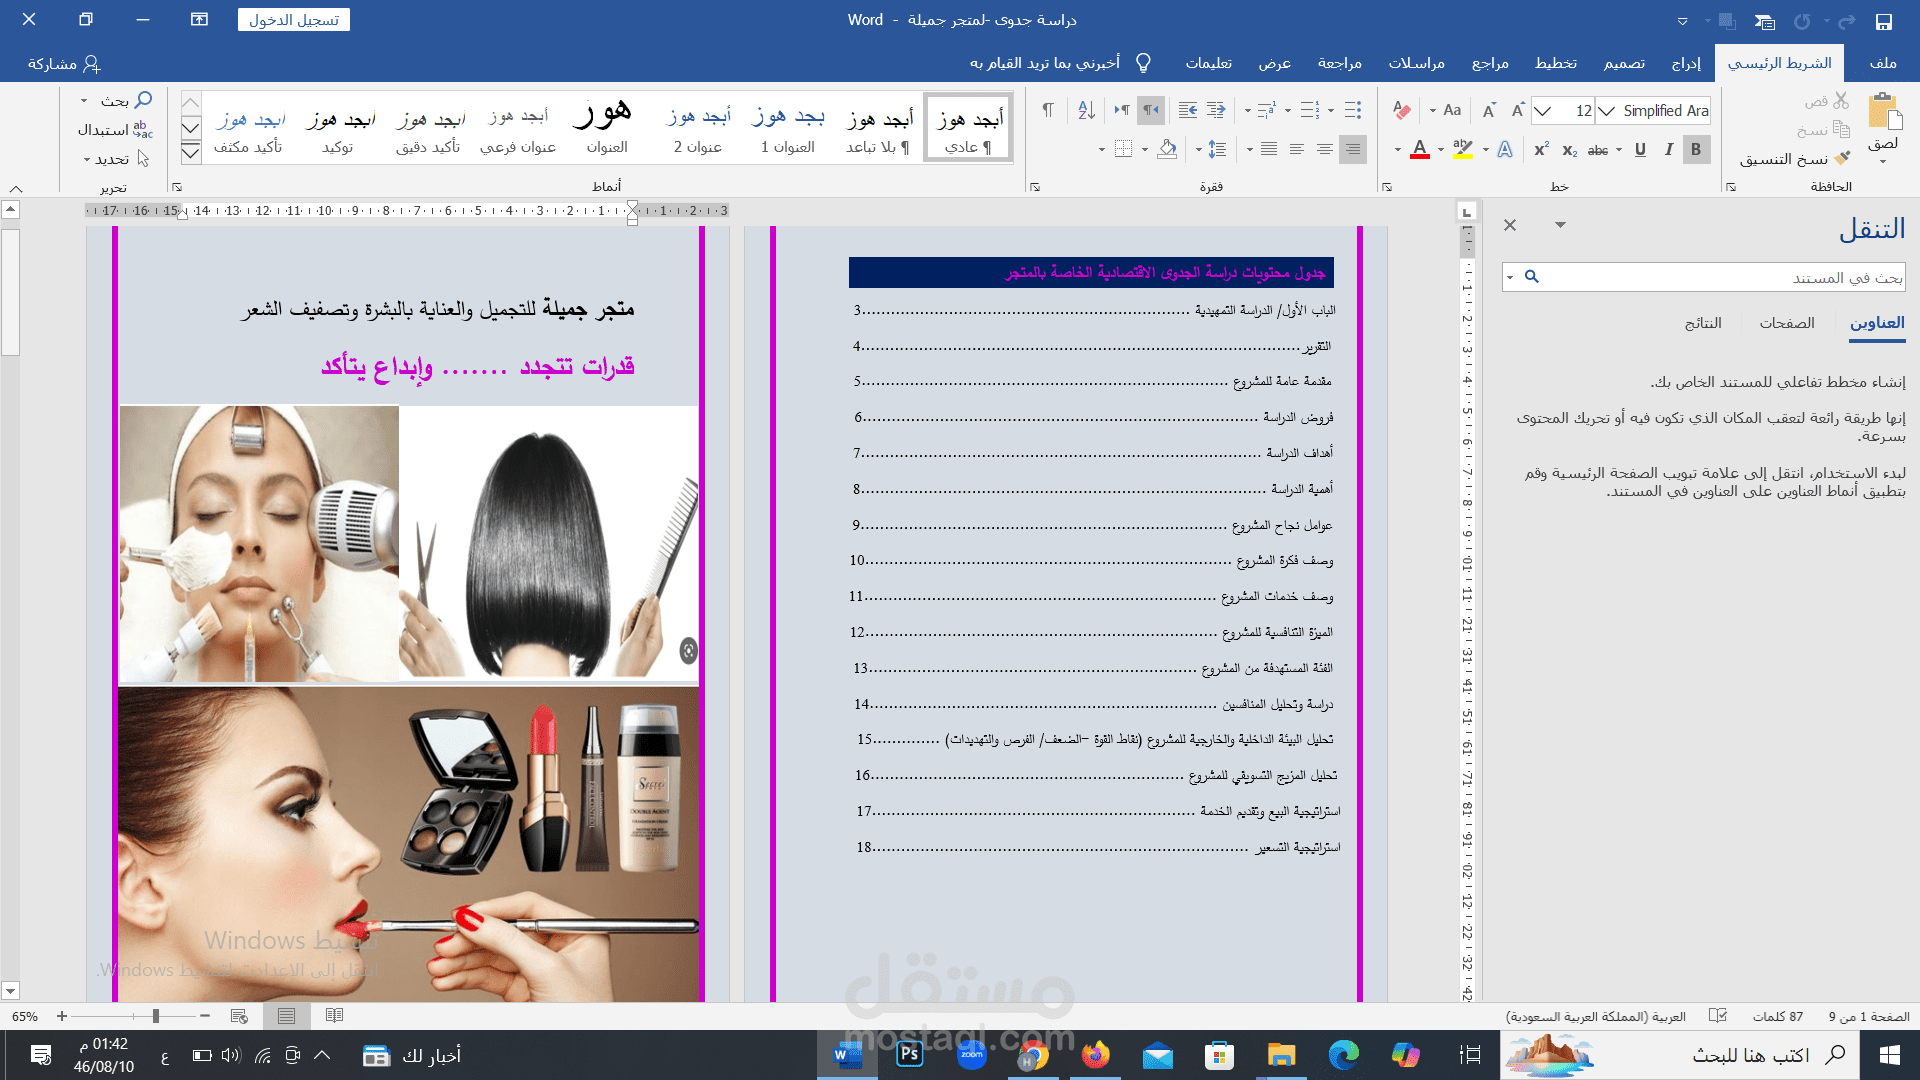
Task: Click the search magnifier in navigation pane
Action: tap(1531, 277)
